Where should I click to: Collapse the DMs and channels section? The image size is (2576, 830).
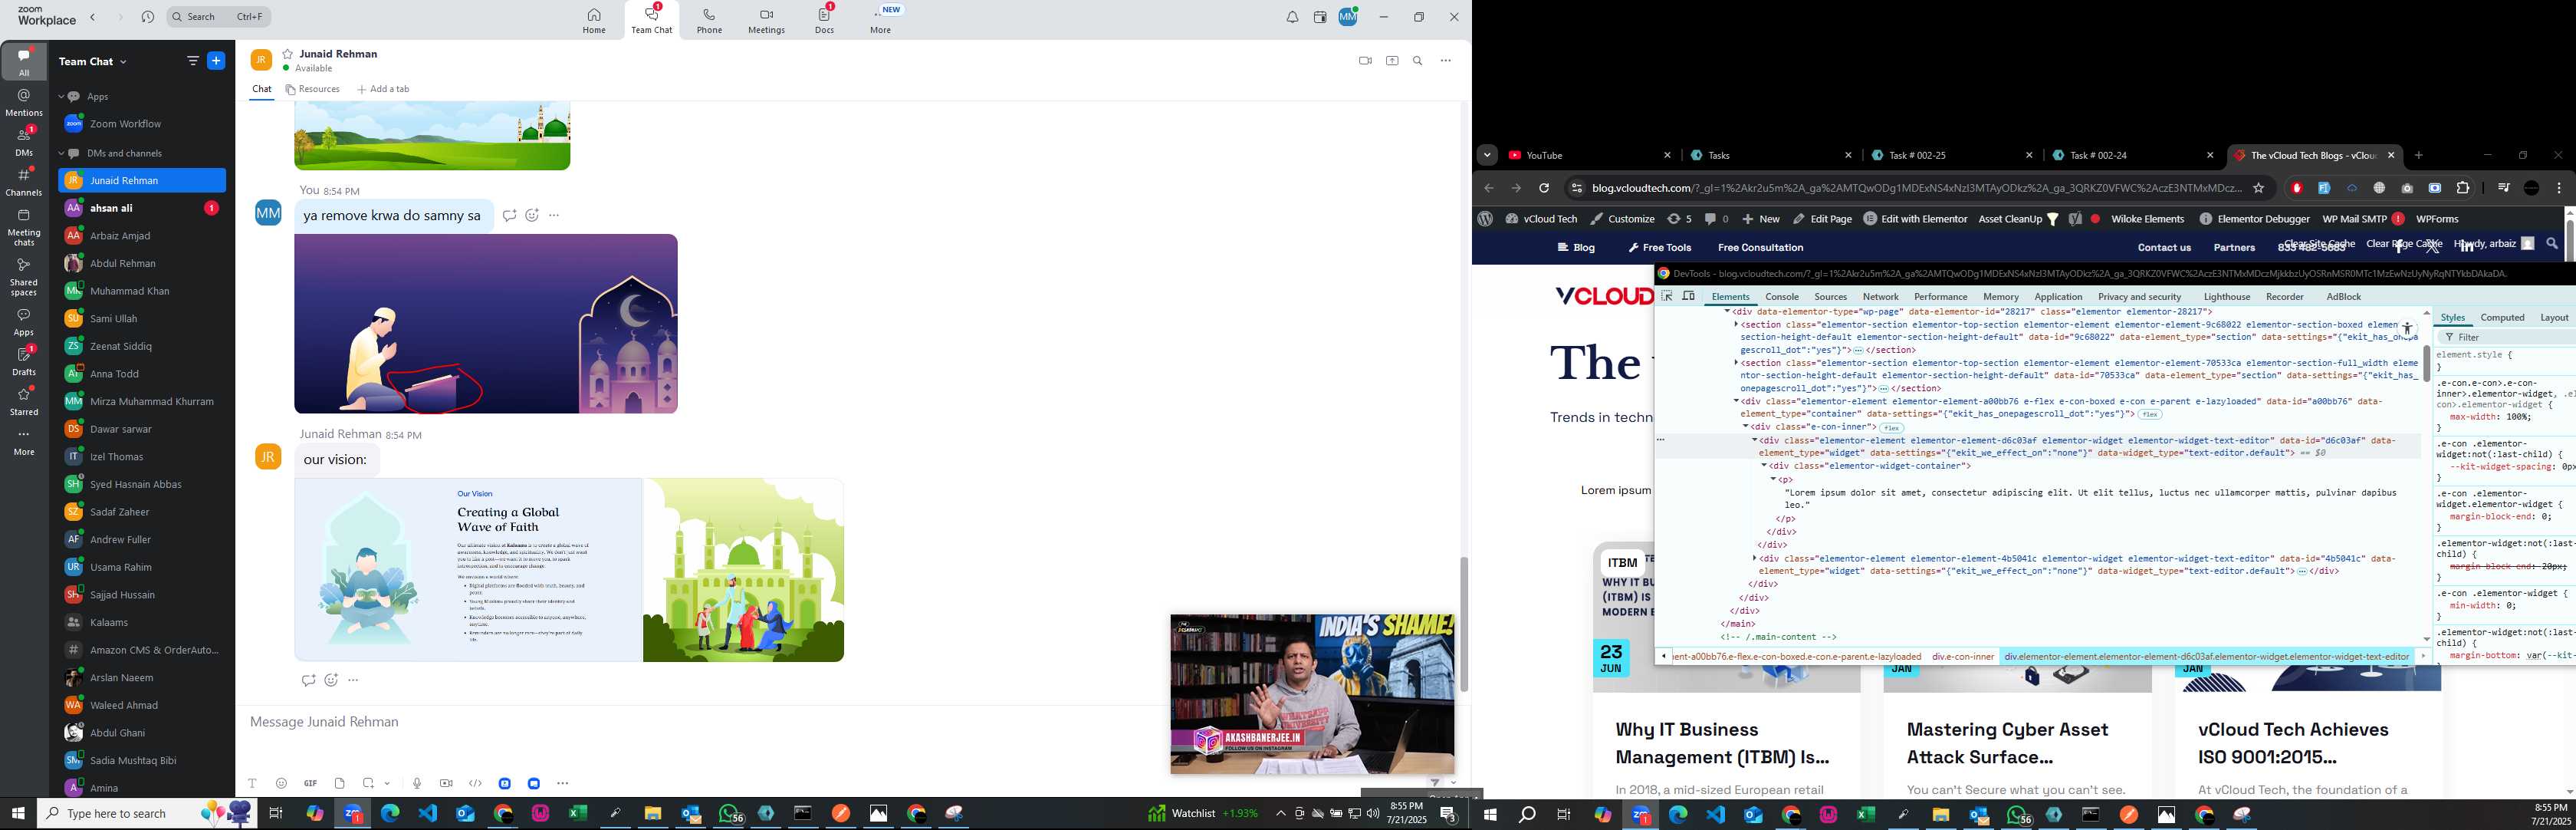tap(61, 154)
